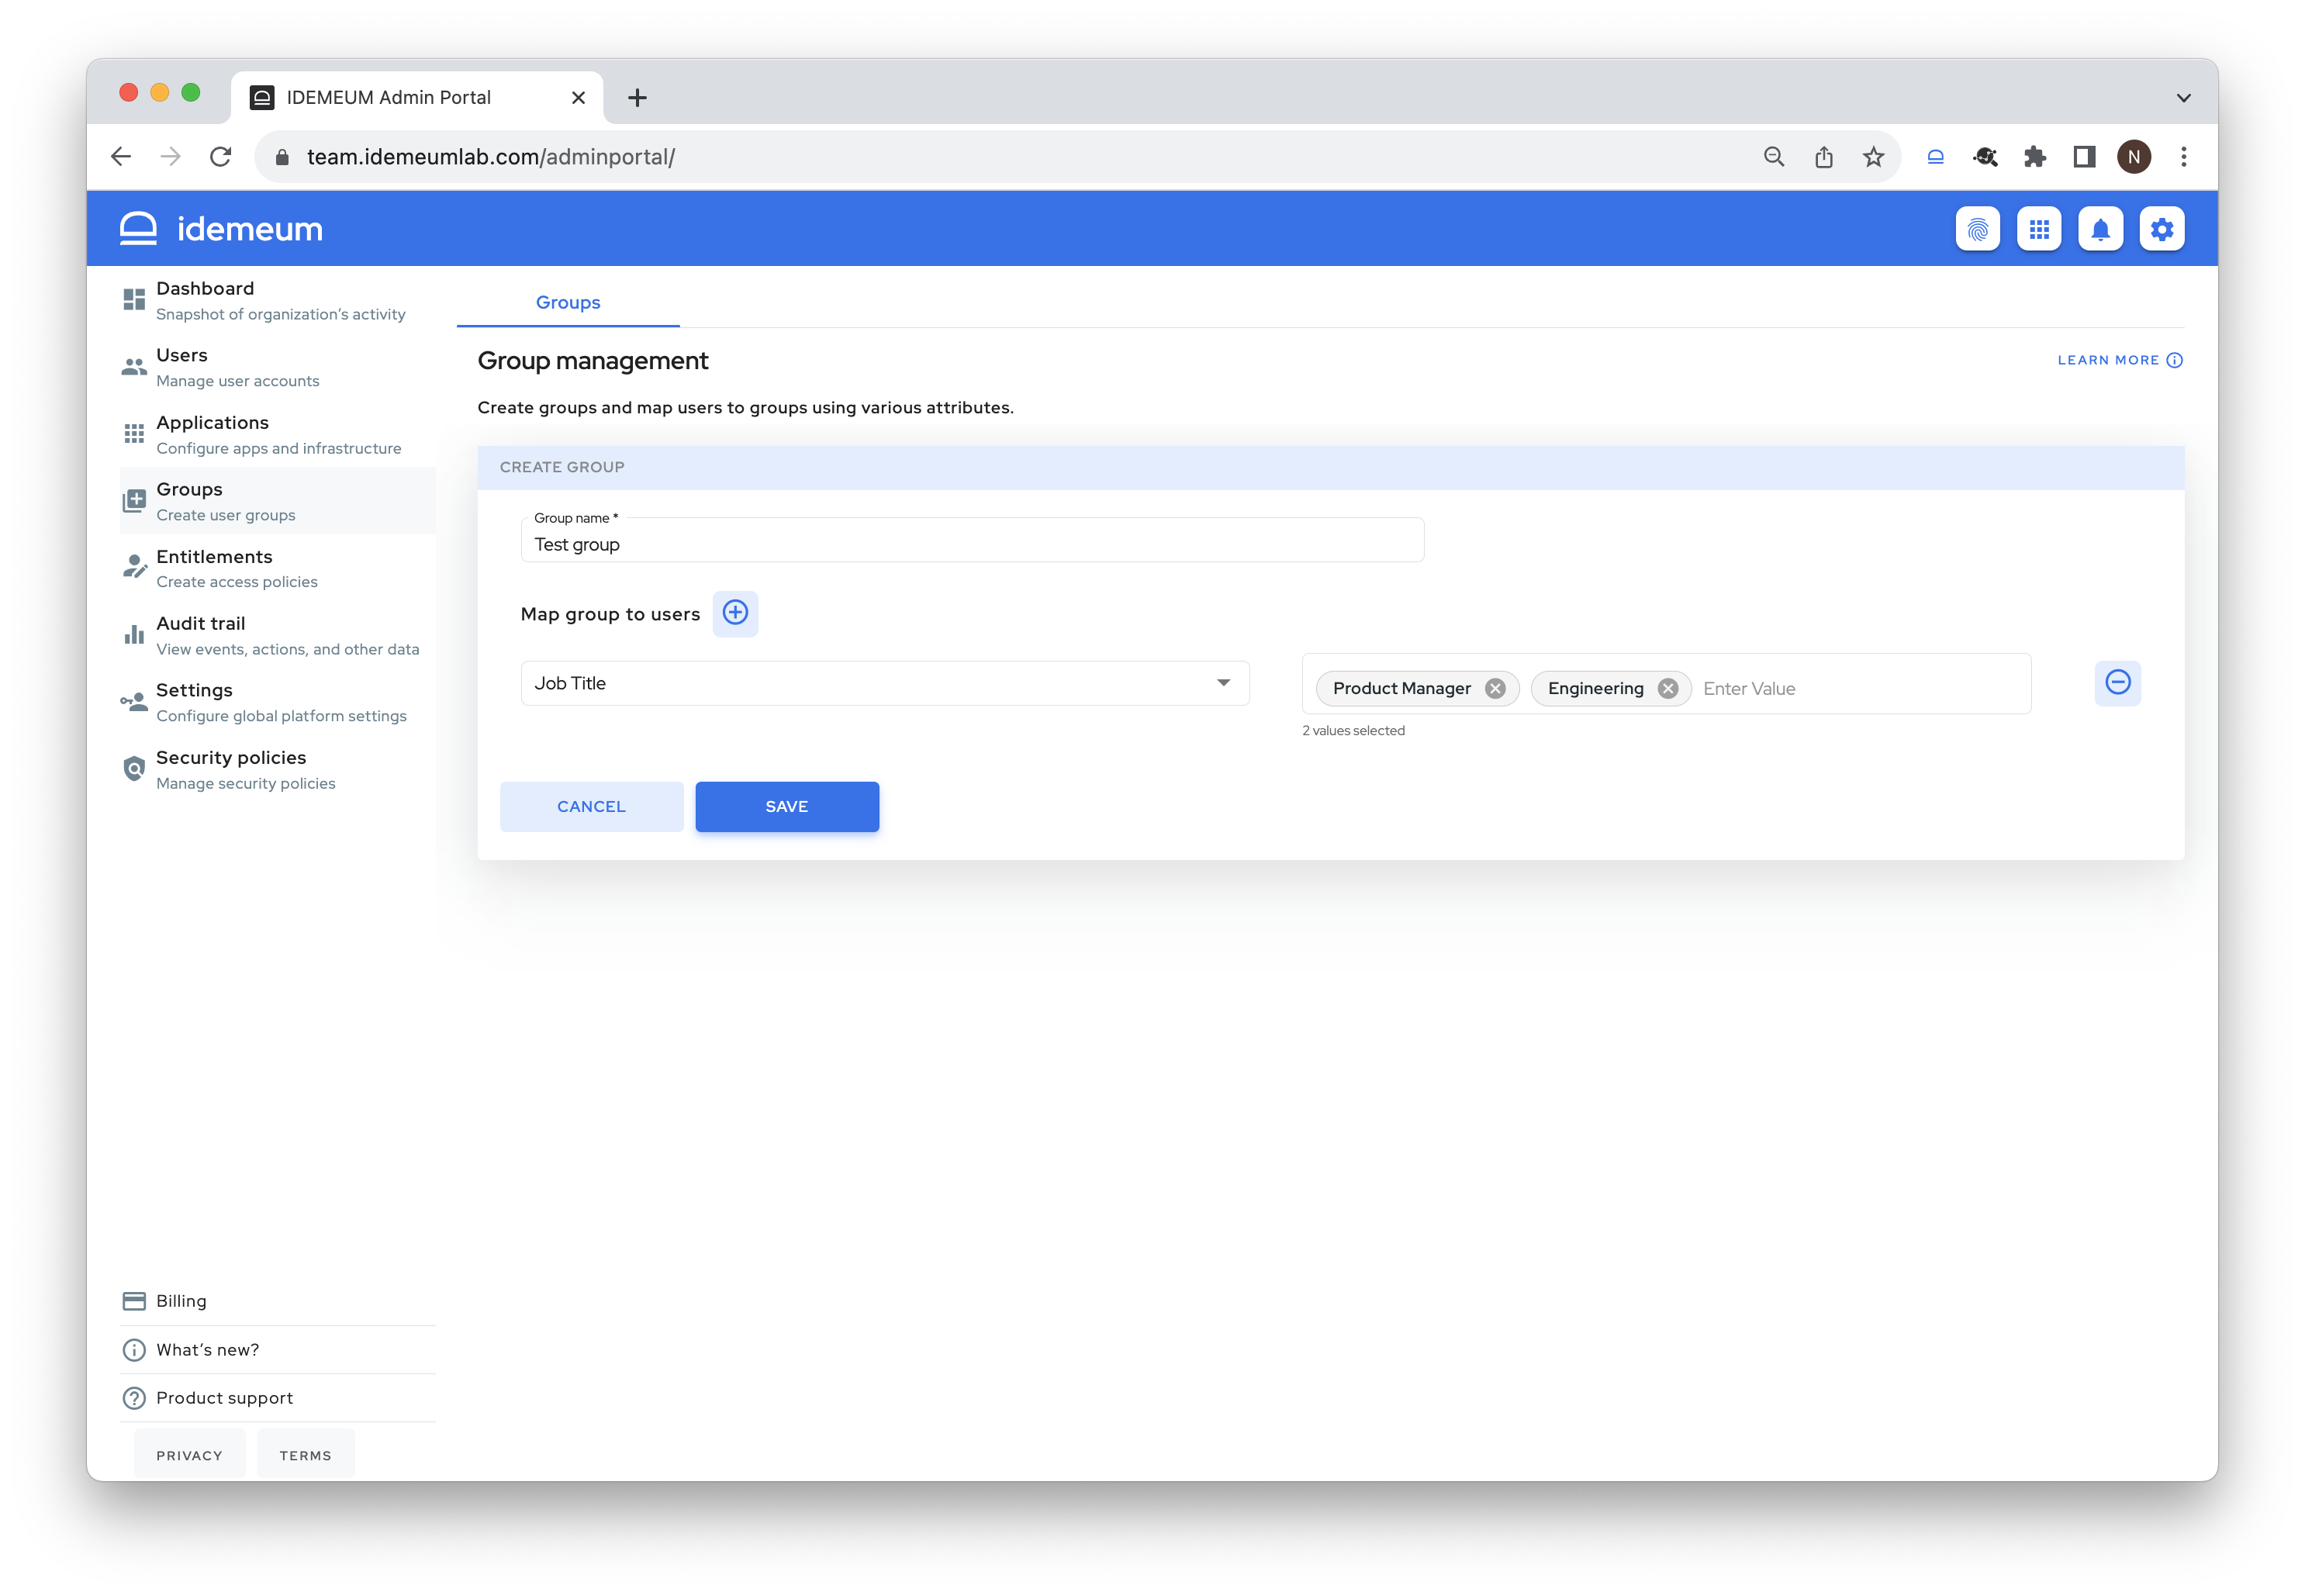Open Security policies in sidebar
Image resolution: width=2305 pixels, height=1596 pixels.
[x=277, y=769]
